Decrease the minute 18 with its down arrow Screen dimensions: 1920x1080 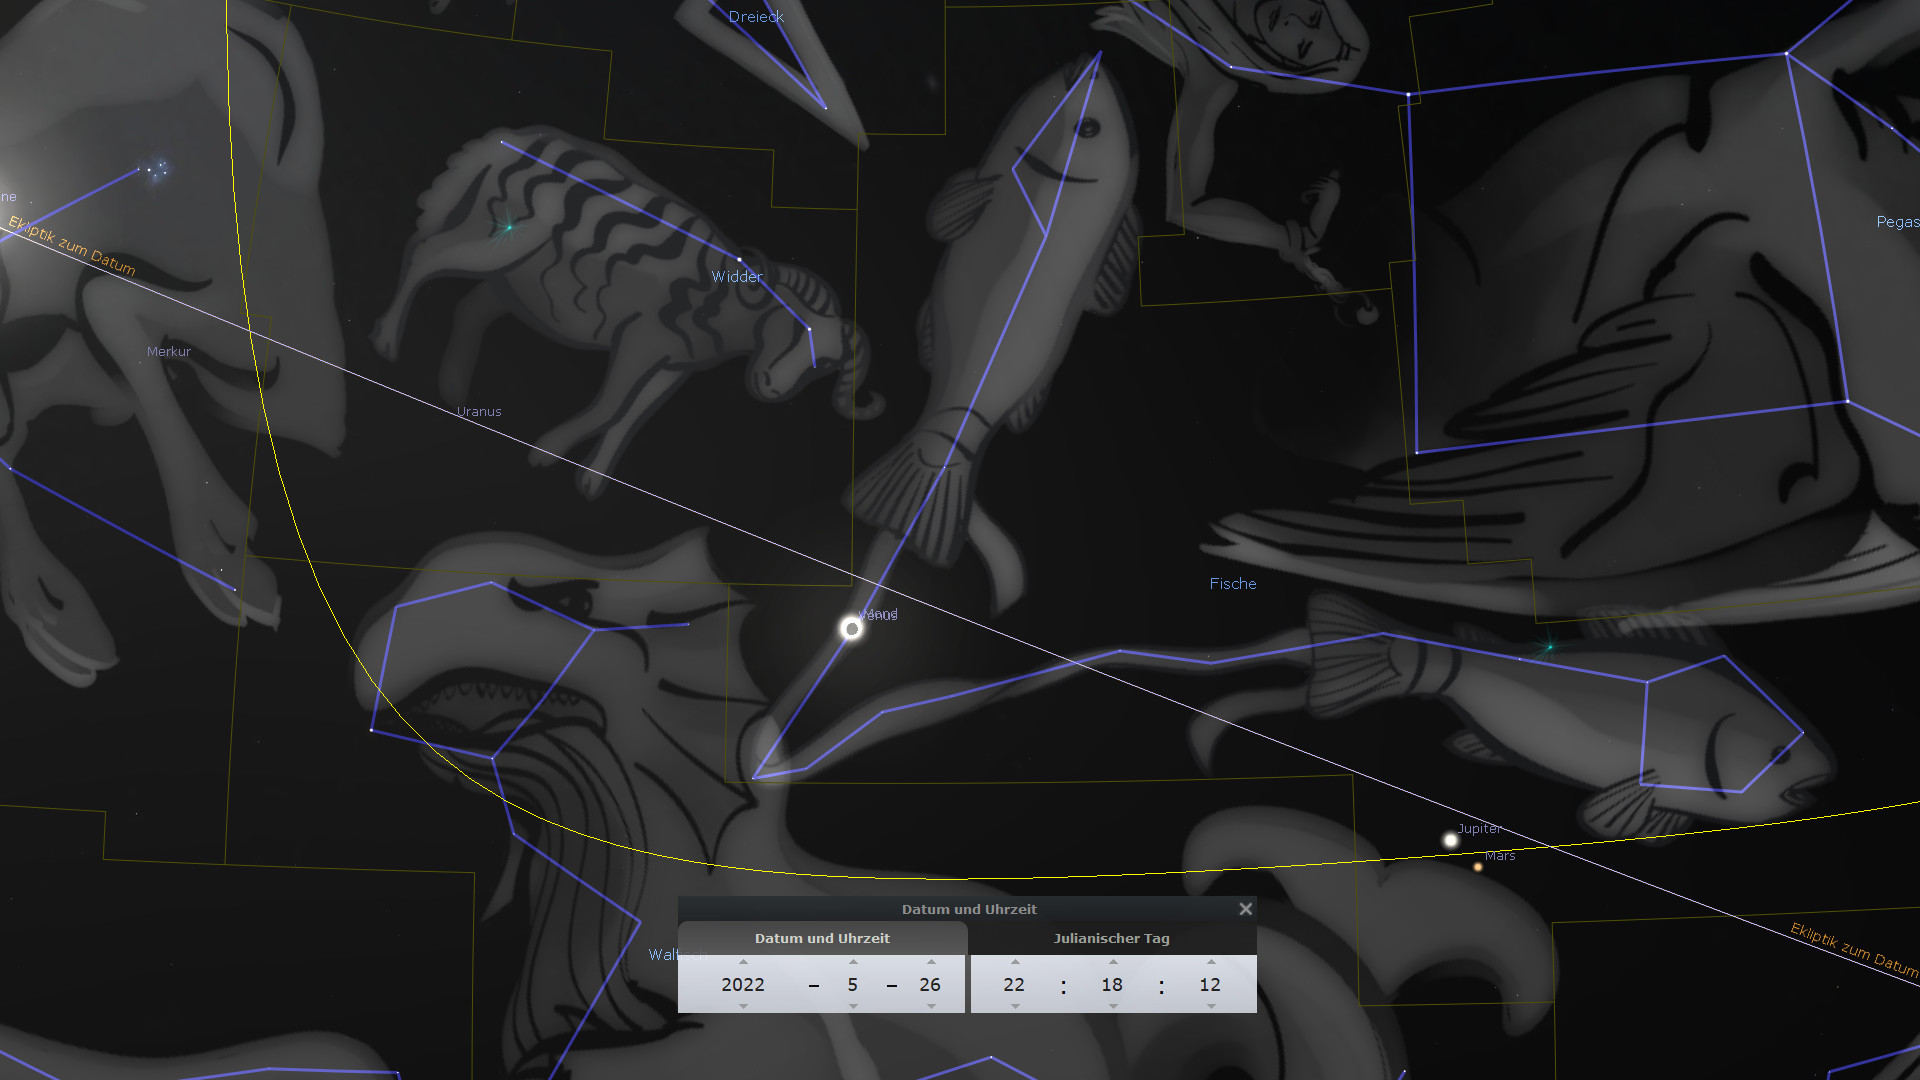1113,1006
